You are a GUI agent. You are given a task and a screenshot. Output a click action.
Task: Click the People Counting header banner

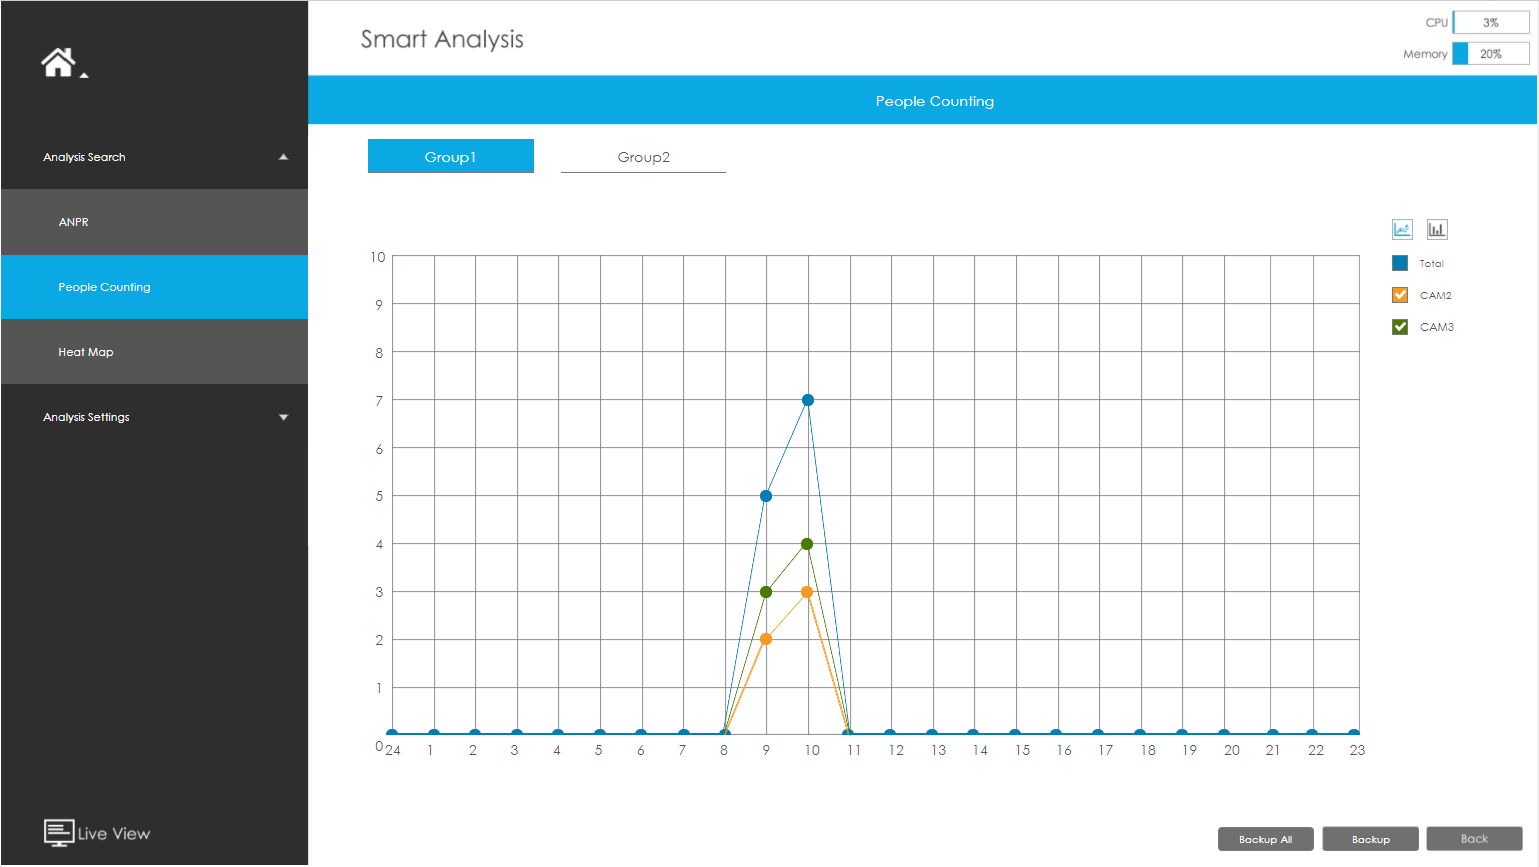click(x=922, y=100)
